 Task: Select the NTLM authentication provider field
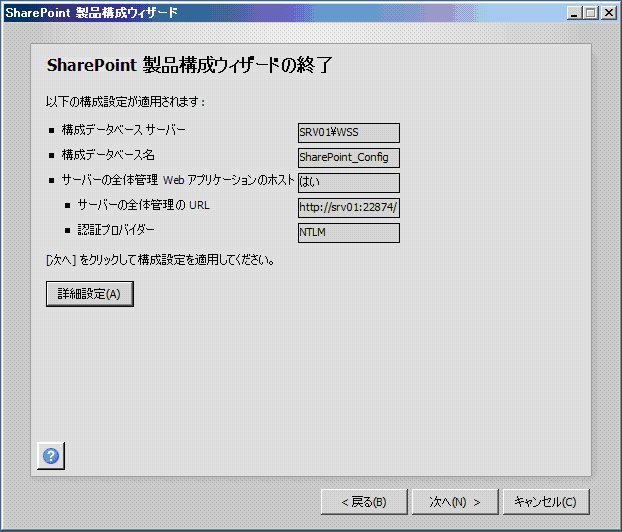349,232
